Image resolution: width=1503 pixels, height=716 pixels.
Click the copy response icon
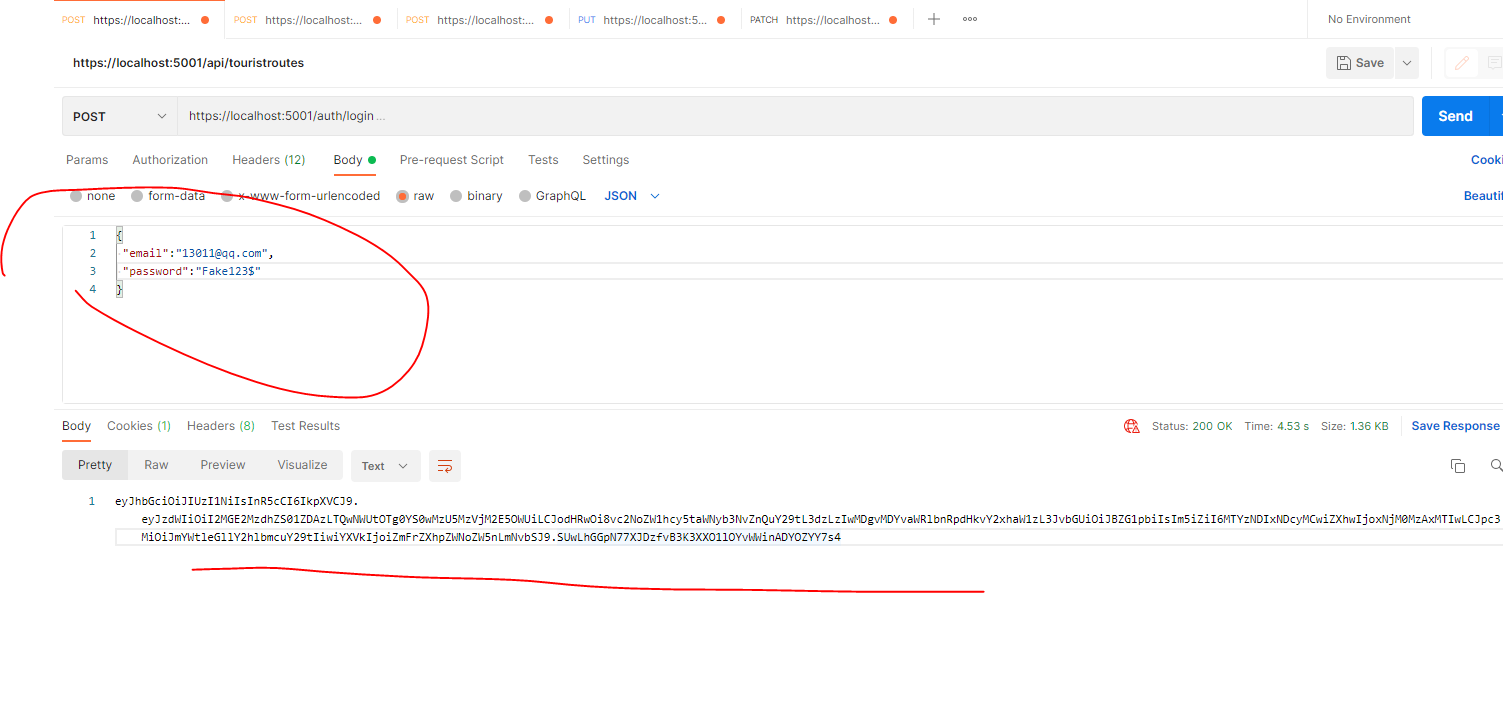pos(1458,465)
